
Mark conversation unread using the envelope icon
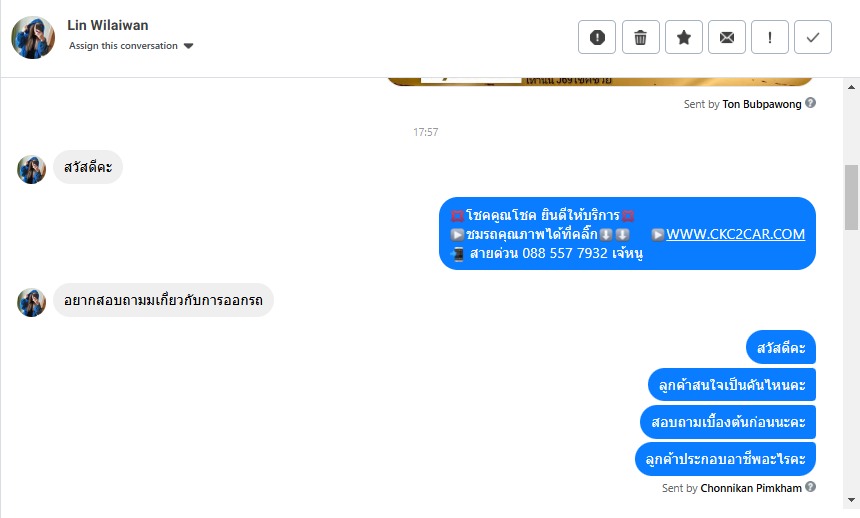click(x=727, y=37)
